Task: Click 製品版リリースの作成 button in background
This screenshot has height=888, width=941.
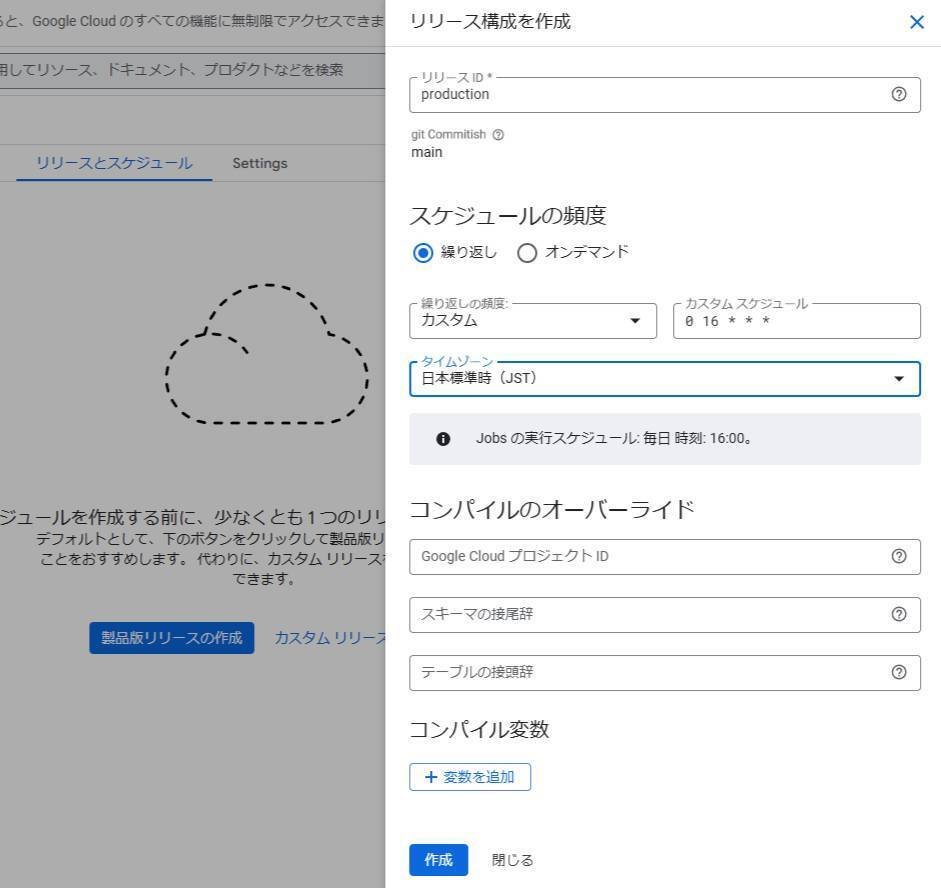Action: pyautogui.click(x=172, y=638)
